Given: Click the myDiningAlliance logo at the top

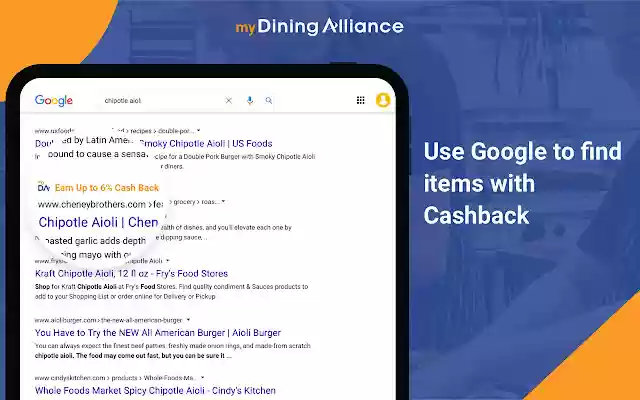Looking at the screenshot, I should tap(320, 27).
